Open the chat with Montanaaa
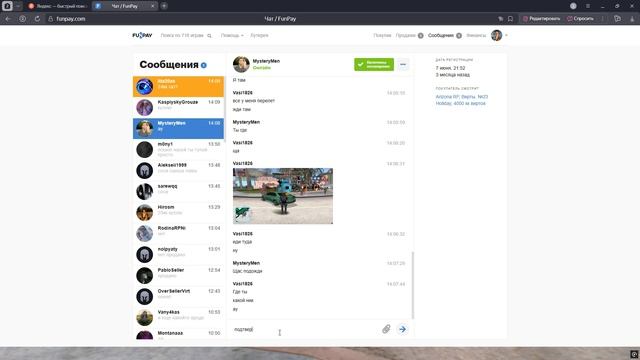 point(178,334)
